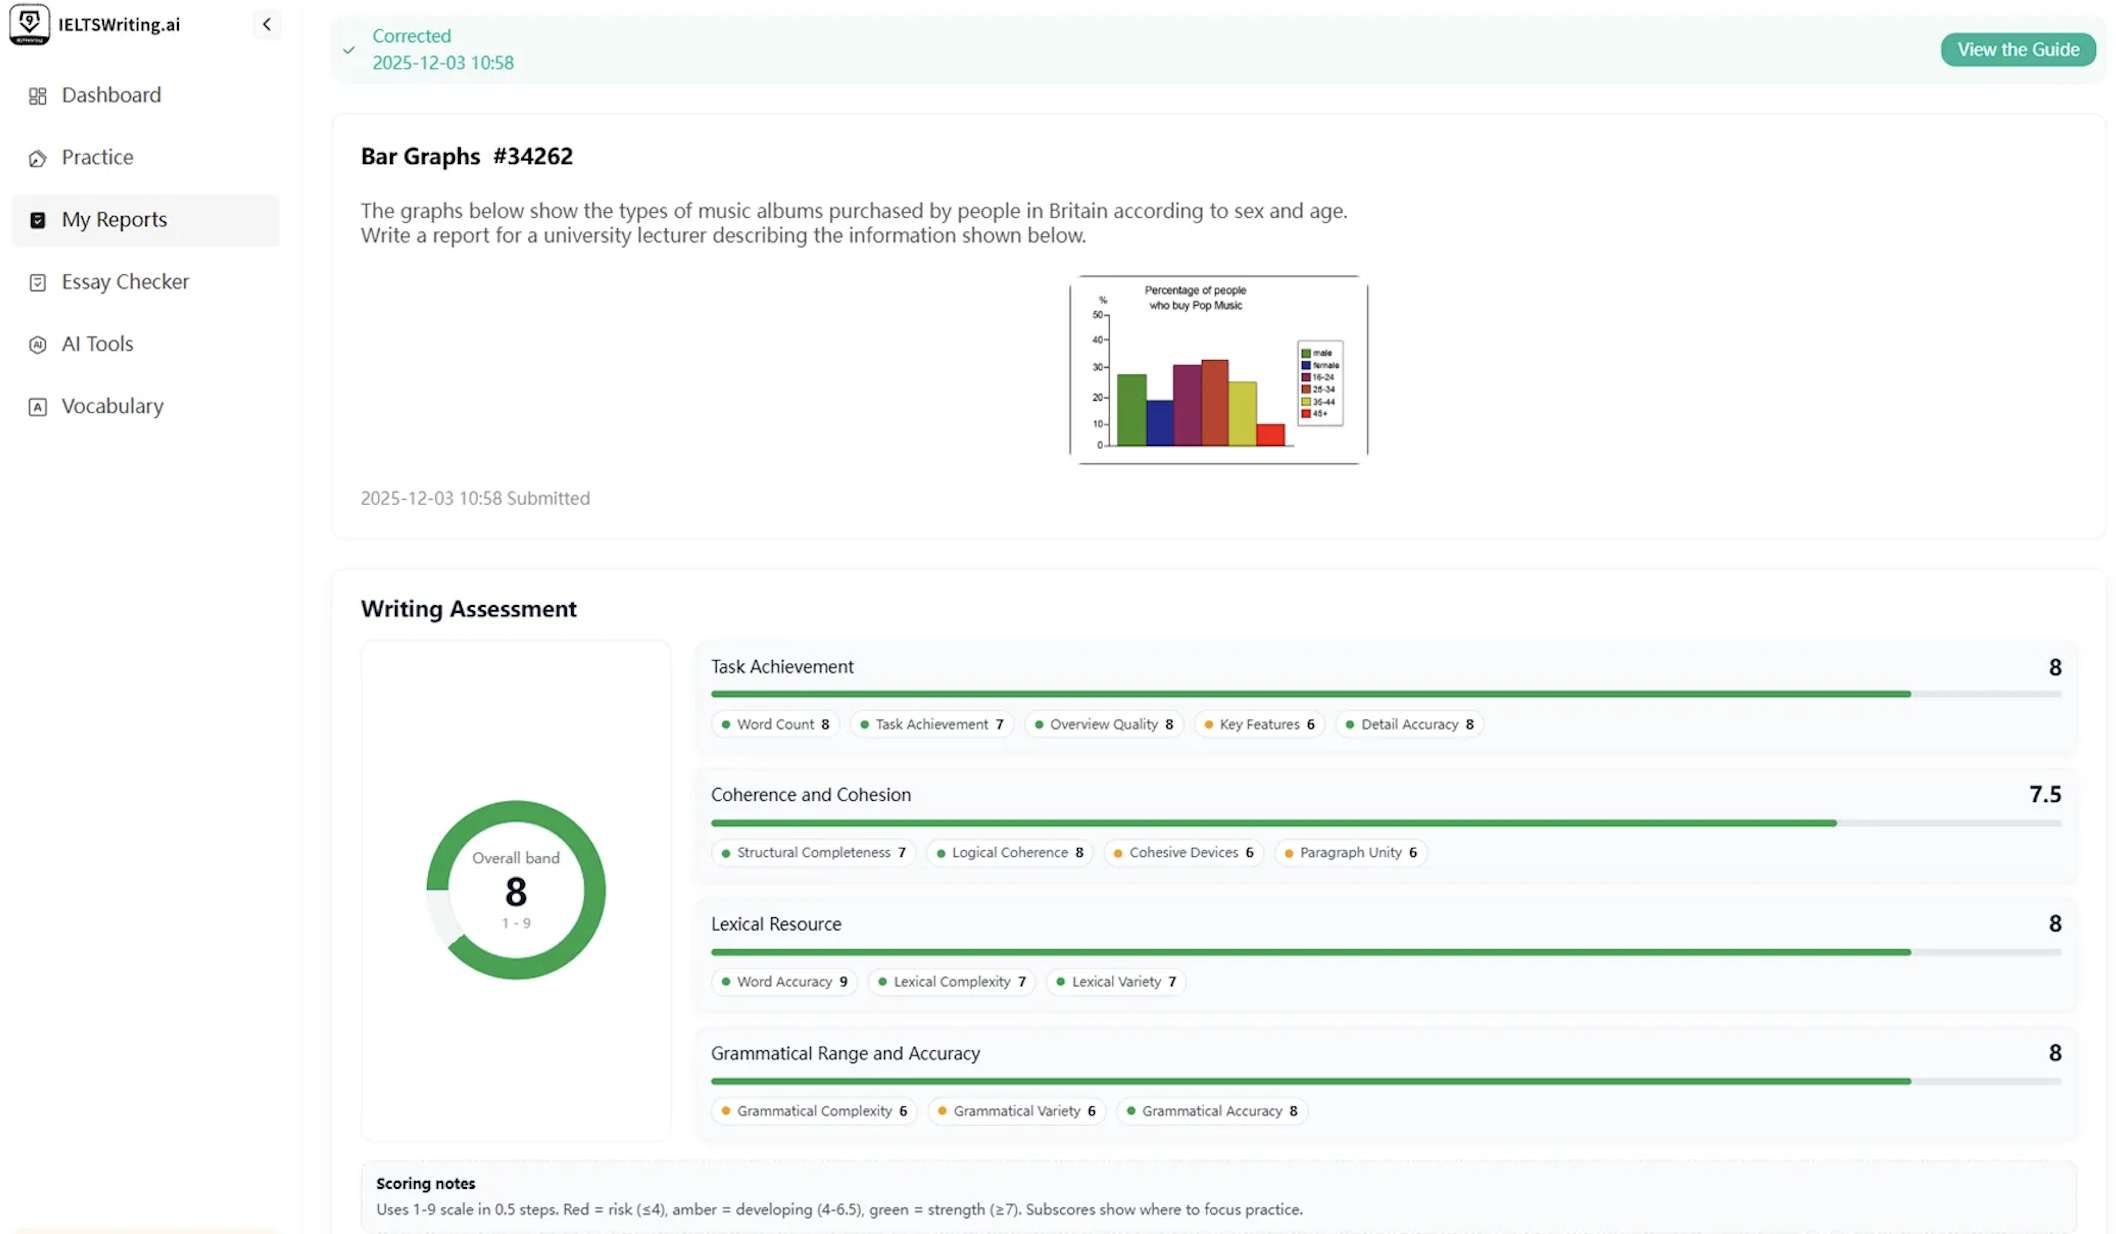The height and width of the screenshot is (1234, 2116).
Task: Click the Dashboard grid icon
Action: point(37,96)
